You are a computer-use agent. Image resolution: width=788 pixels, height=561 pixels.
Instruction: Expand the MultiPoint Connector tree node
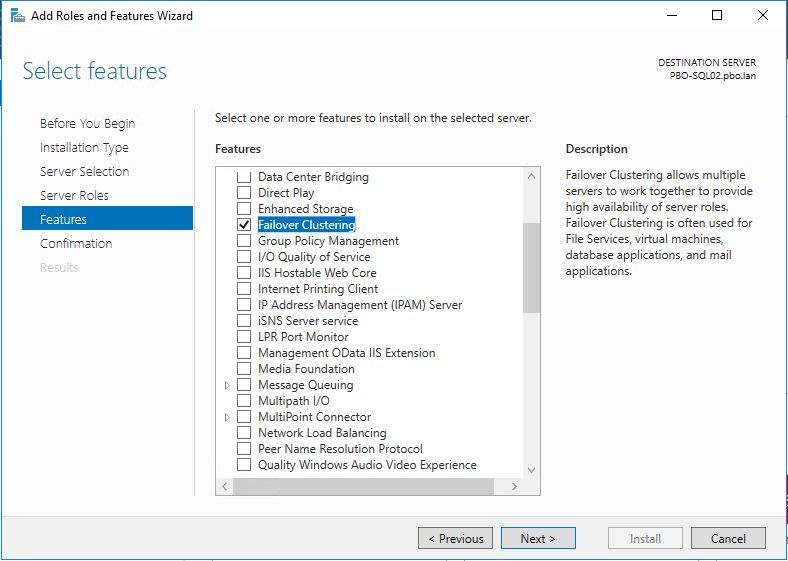(227, 417)
